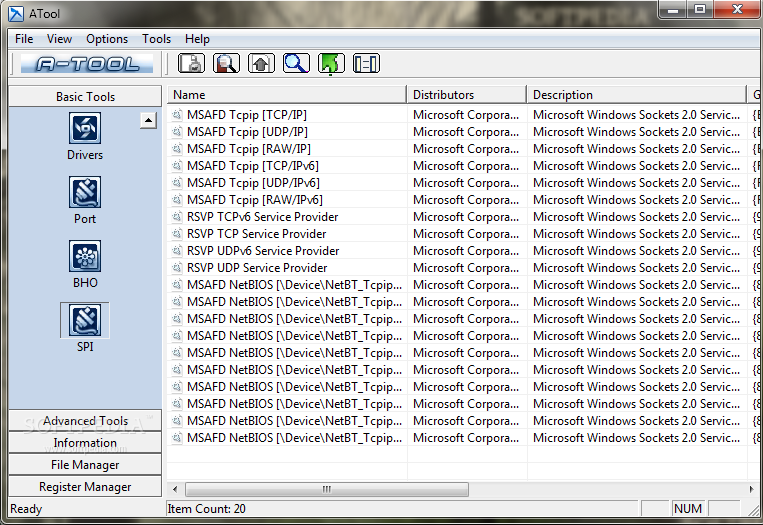Screen dimensions: 763x525
Task: Click the clipboard report toolbar icon
Action: [x=191, y=64]
